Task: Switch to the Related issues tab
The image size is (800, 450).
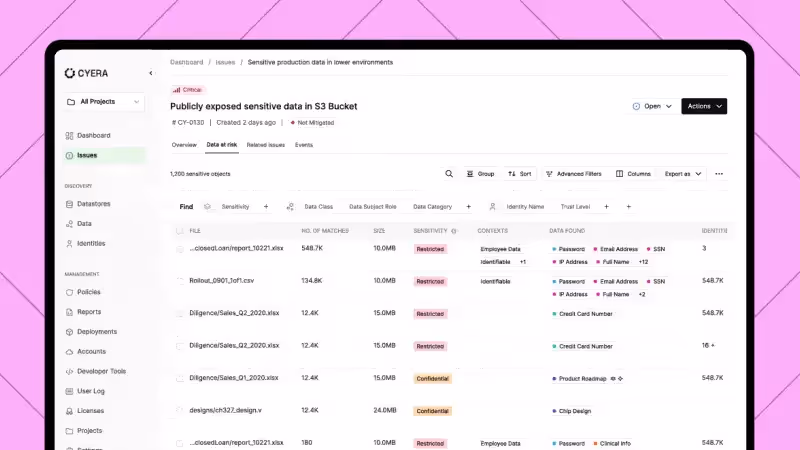Action: pyautogui.click(x=266, y=145)
